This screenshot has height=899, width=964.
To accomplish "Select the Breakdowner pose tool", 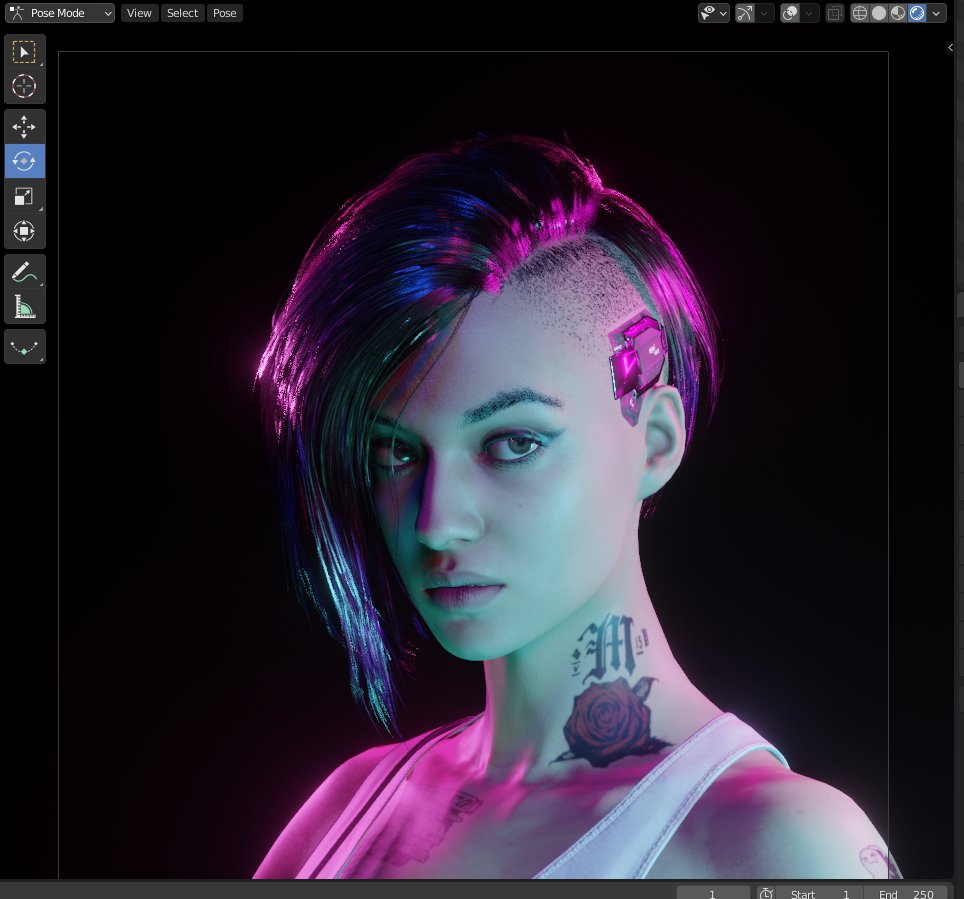I will click(x=25, y=347).
